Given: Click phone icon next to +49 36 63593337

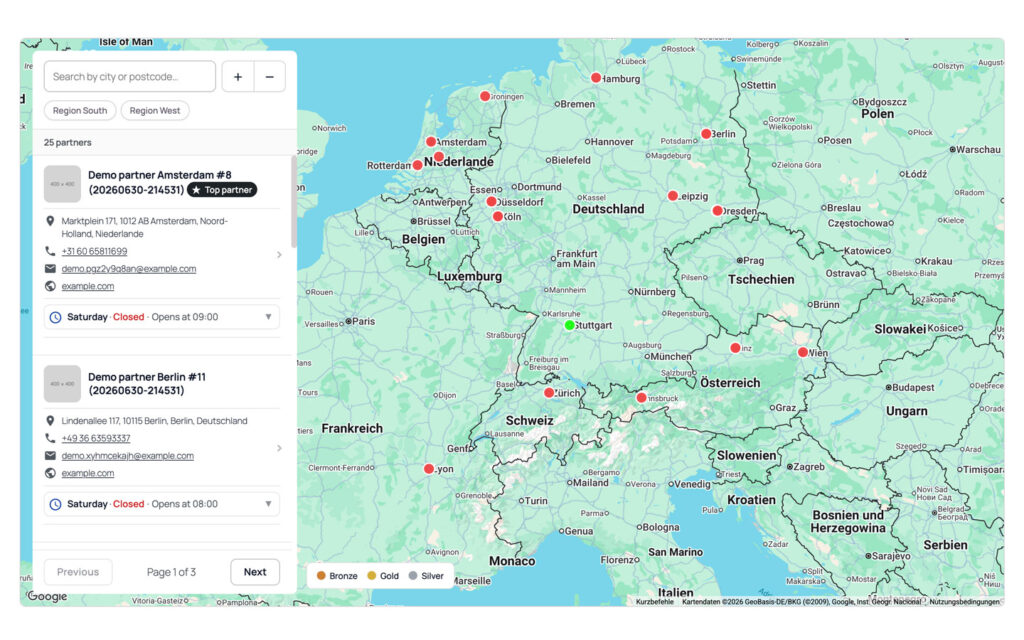Looking at the screenshot, I should coord(50,438).
